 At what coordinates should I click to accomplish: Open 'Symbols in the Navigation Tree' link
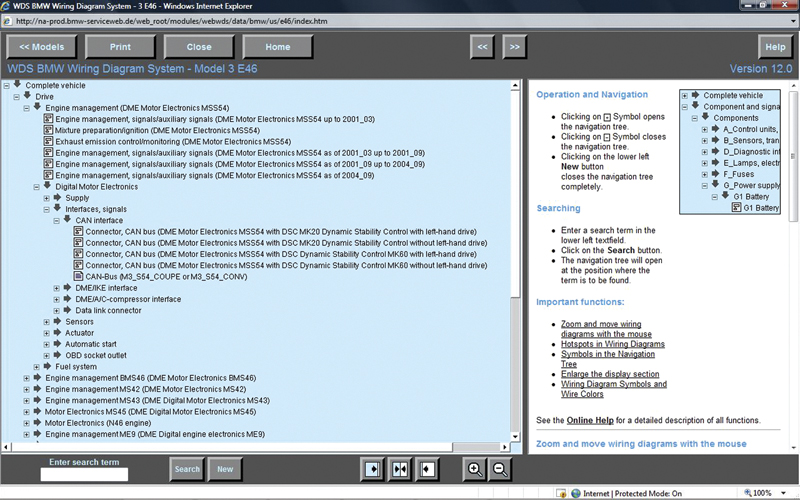608,359
